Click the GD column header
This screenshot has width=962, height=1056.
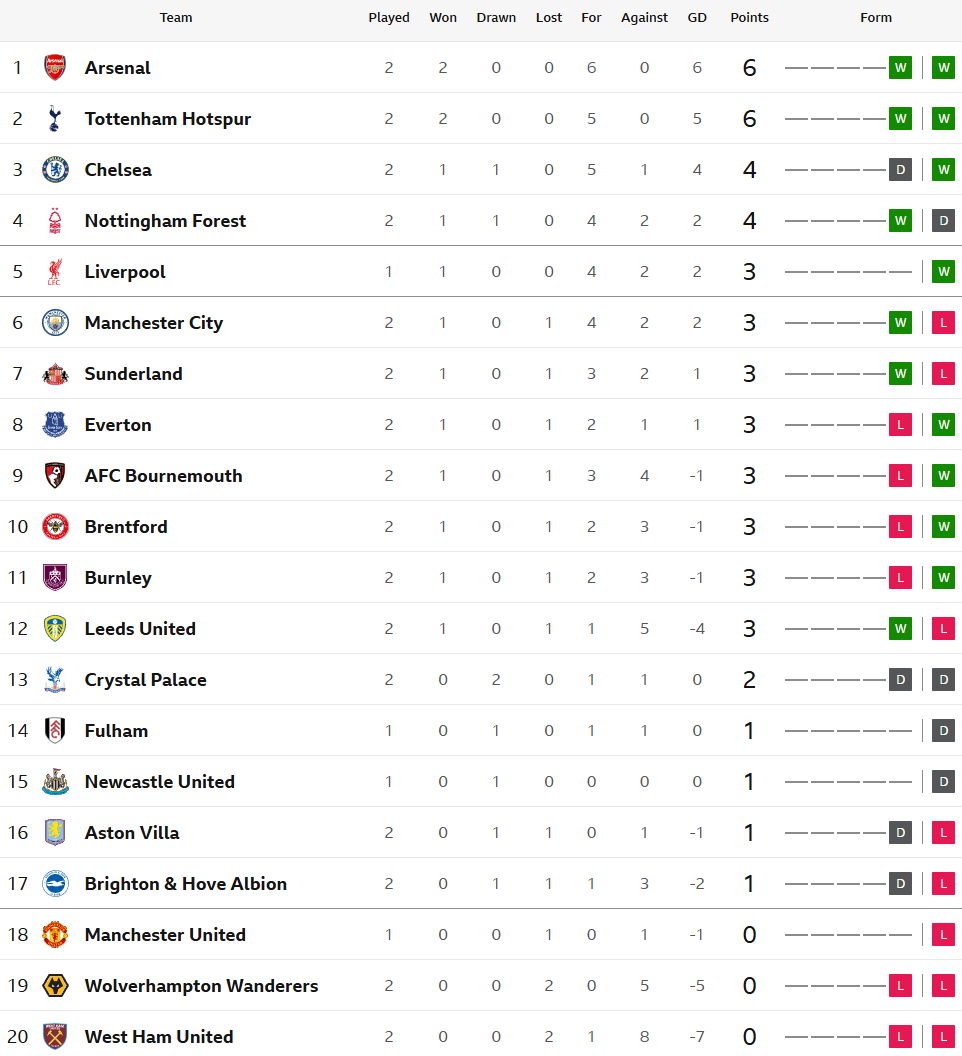coord(697,18)
